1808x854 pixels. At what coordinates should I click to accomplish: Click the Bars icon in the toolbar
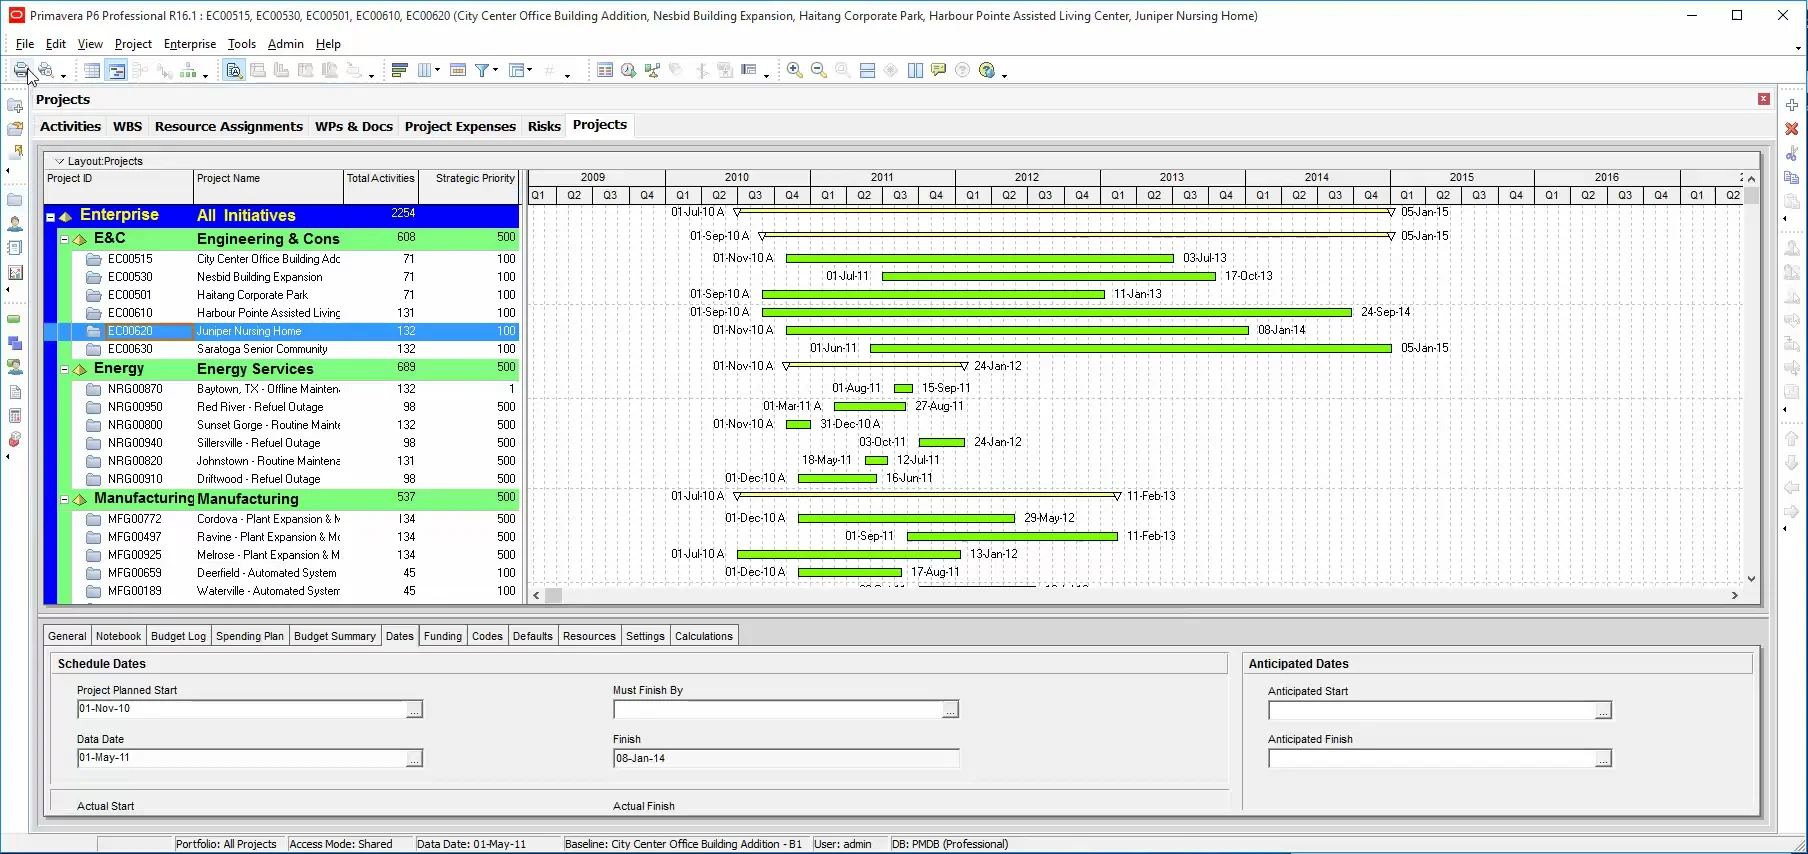click(400, 70)
